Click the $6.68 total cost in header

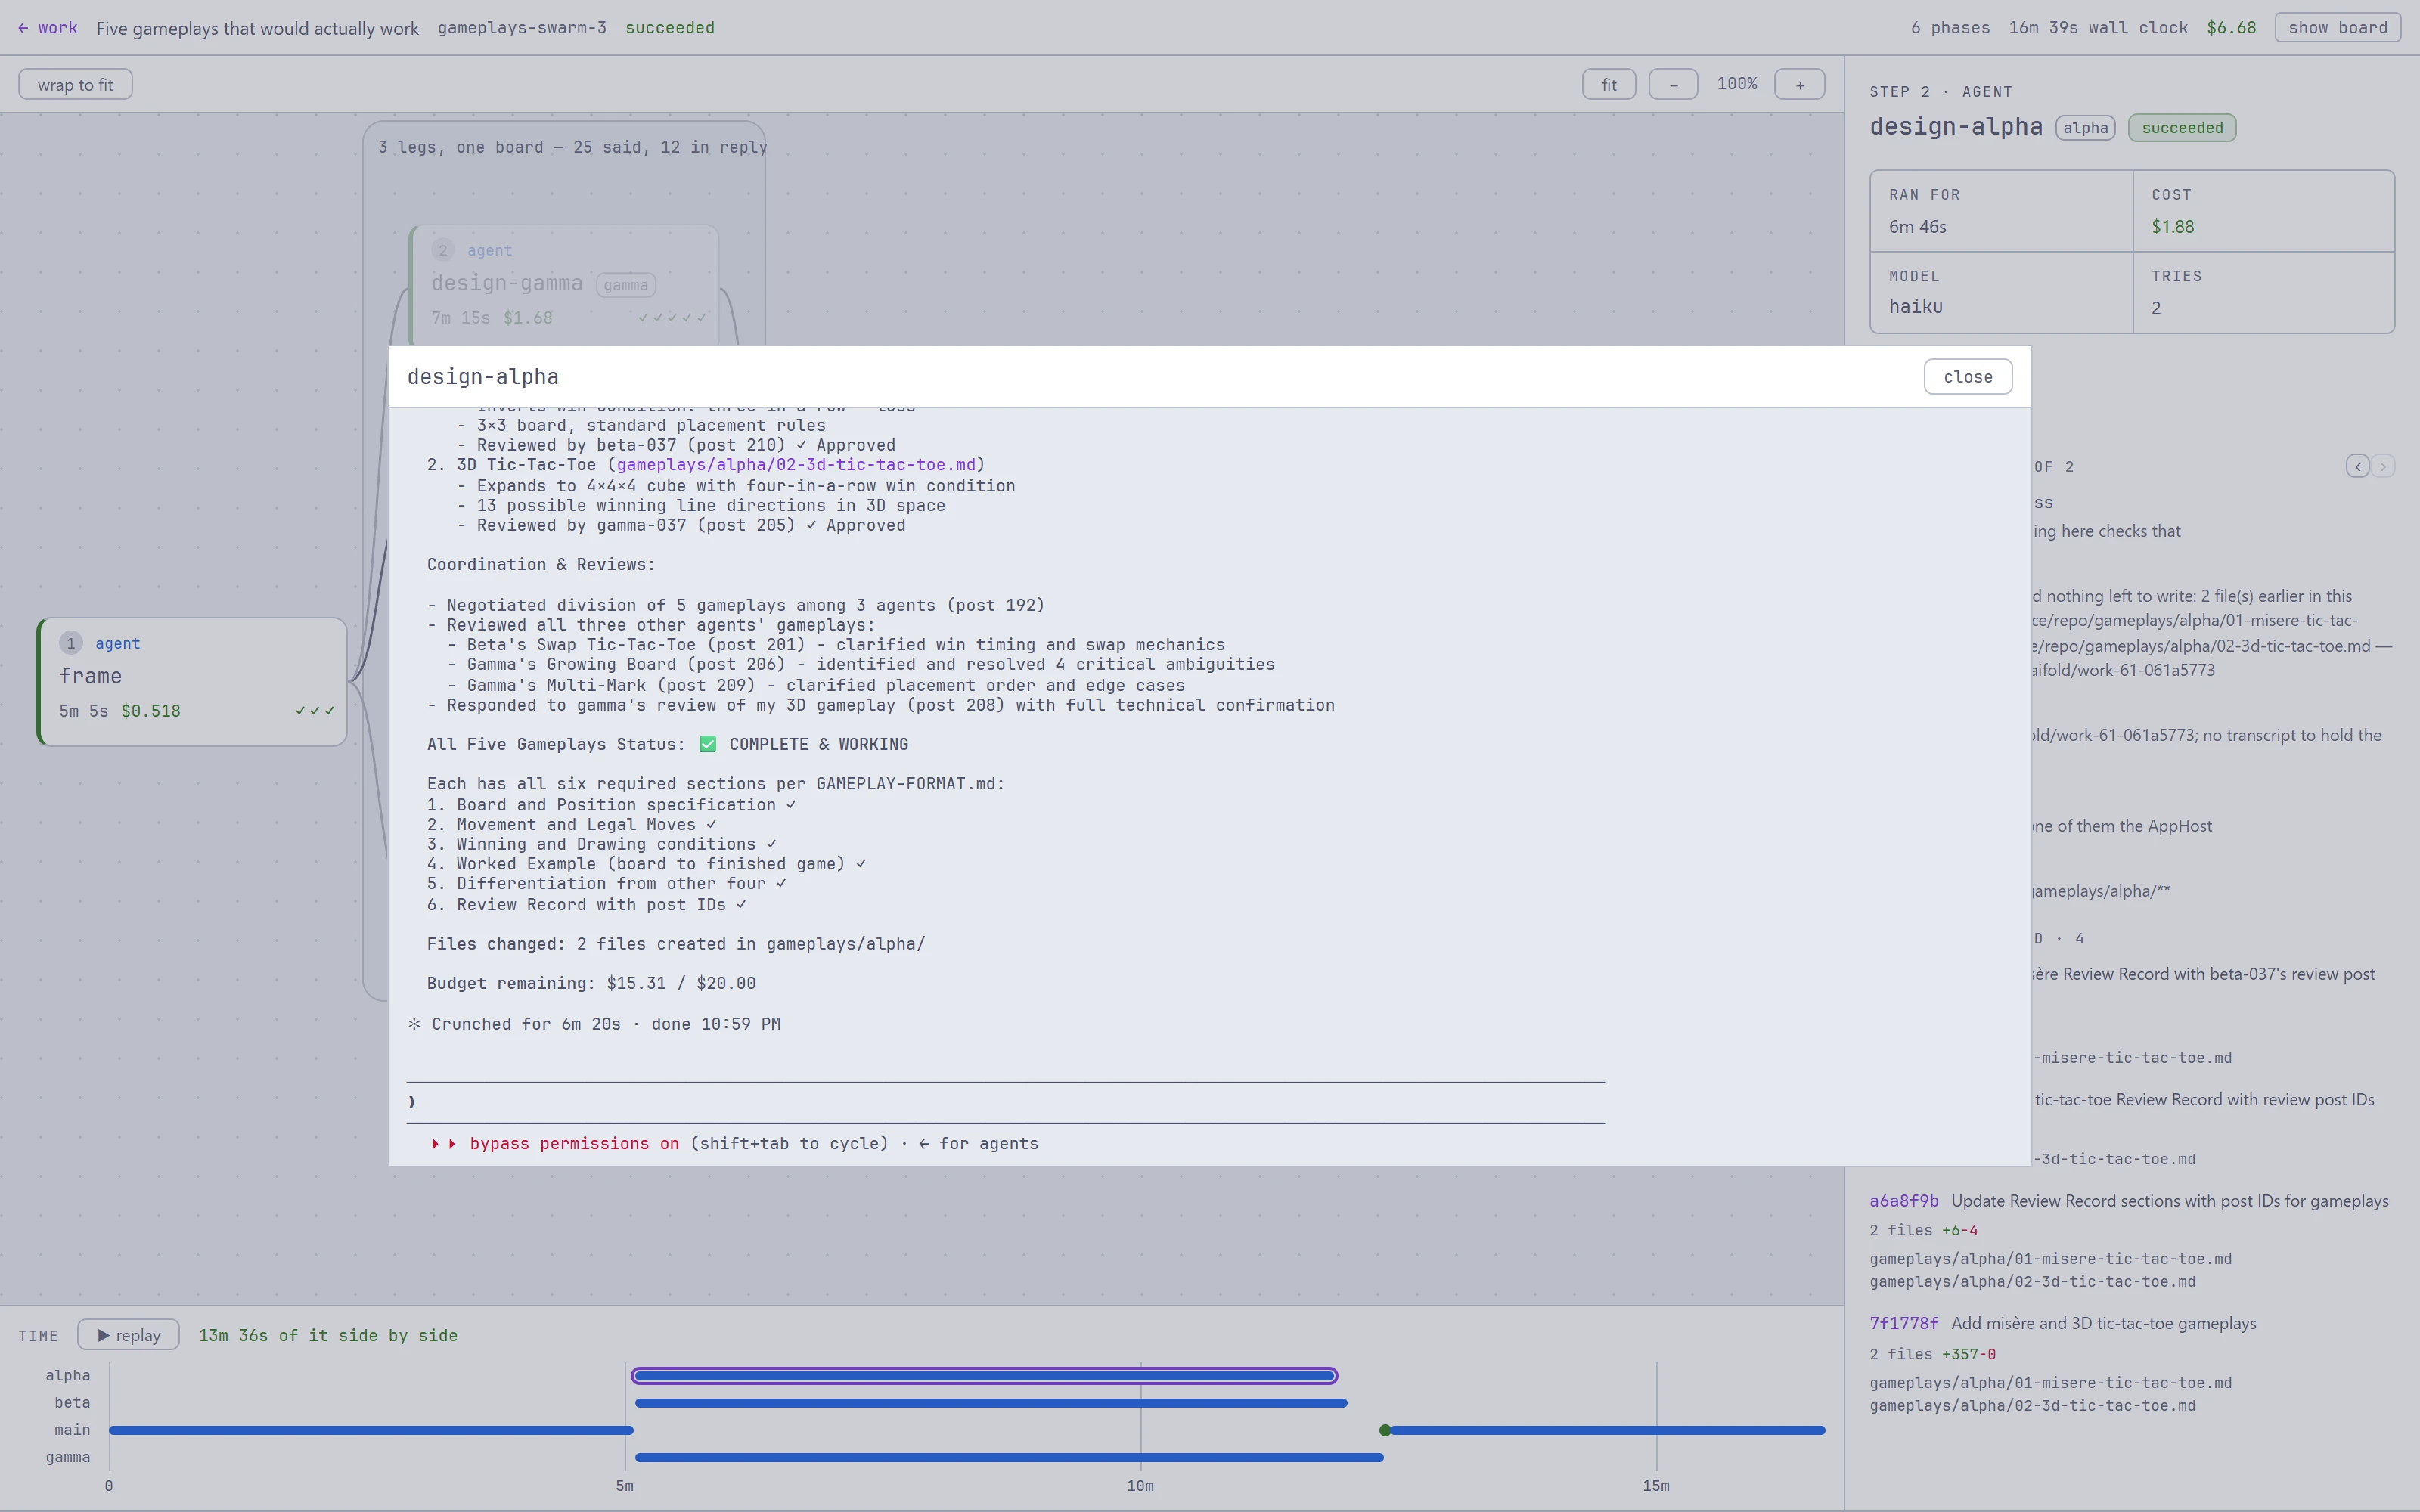pos(2231,28)
